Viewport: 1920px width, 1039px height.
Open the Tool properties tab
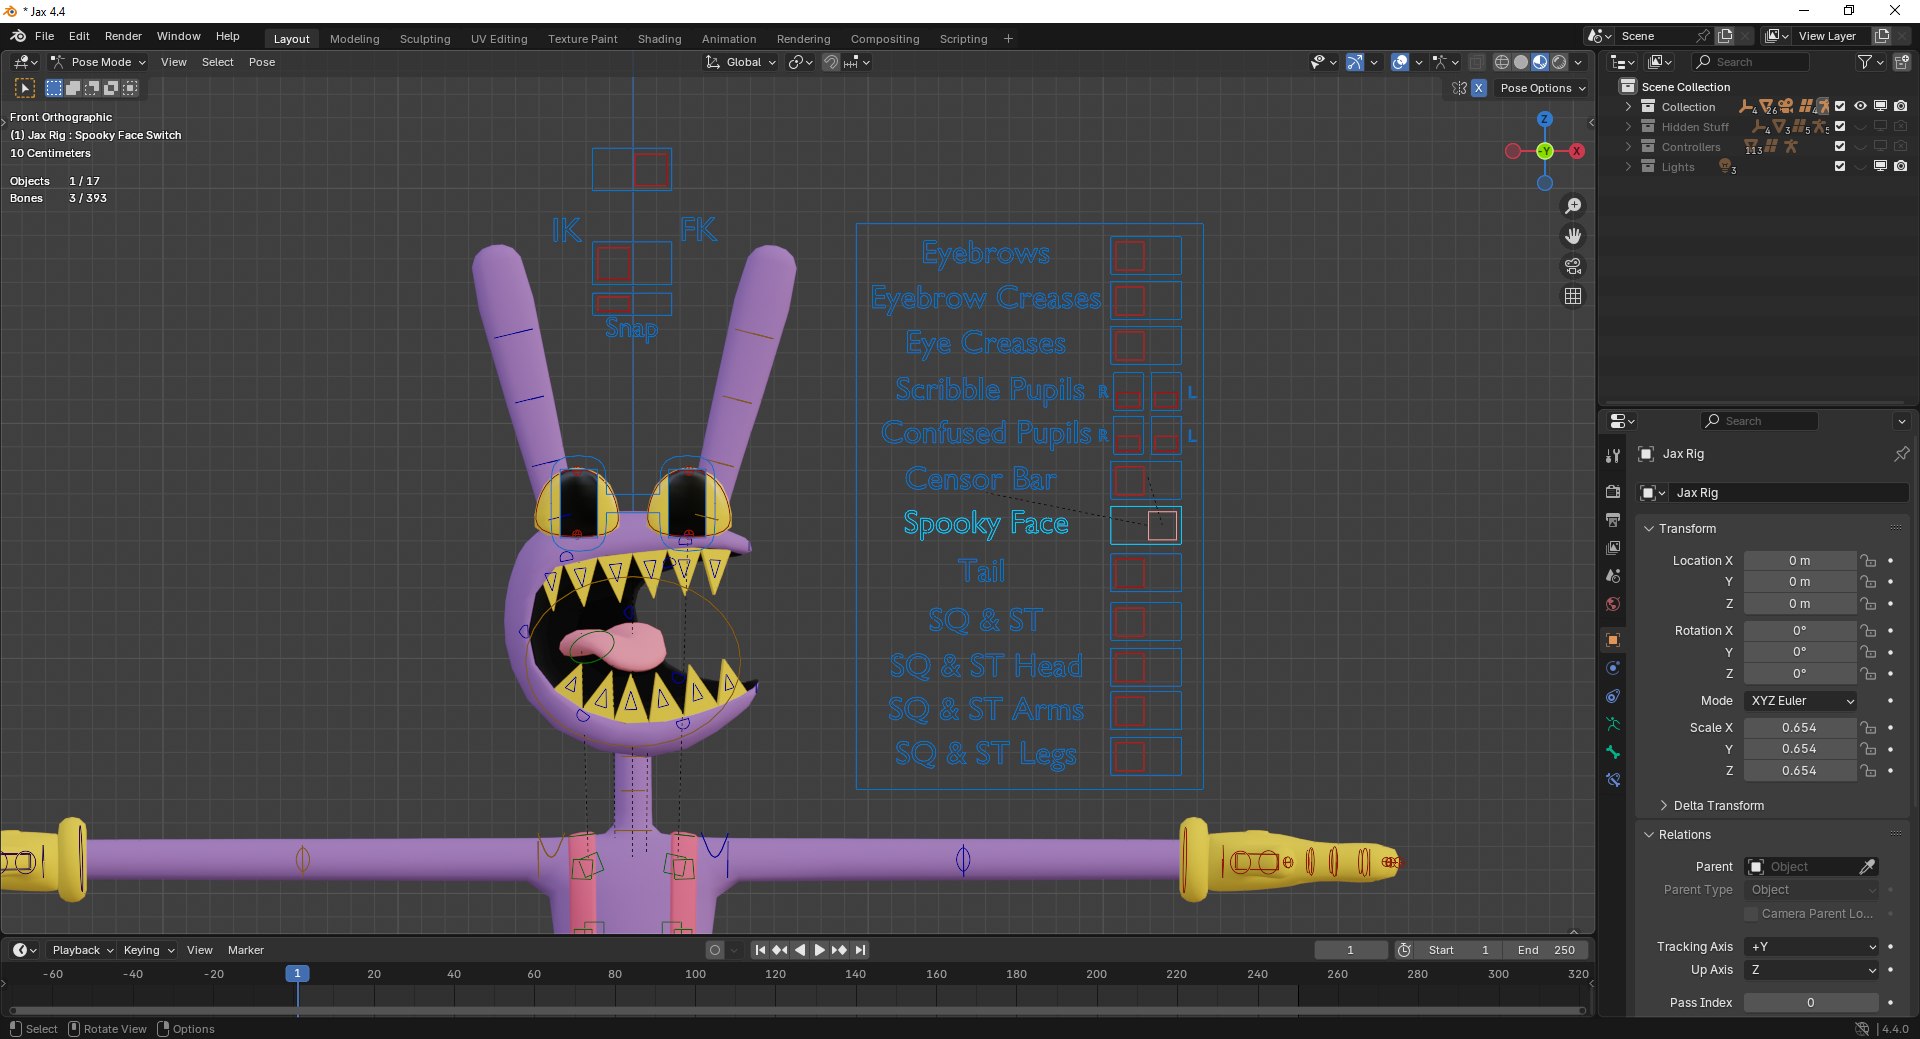click(x=1612, y=456)
